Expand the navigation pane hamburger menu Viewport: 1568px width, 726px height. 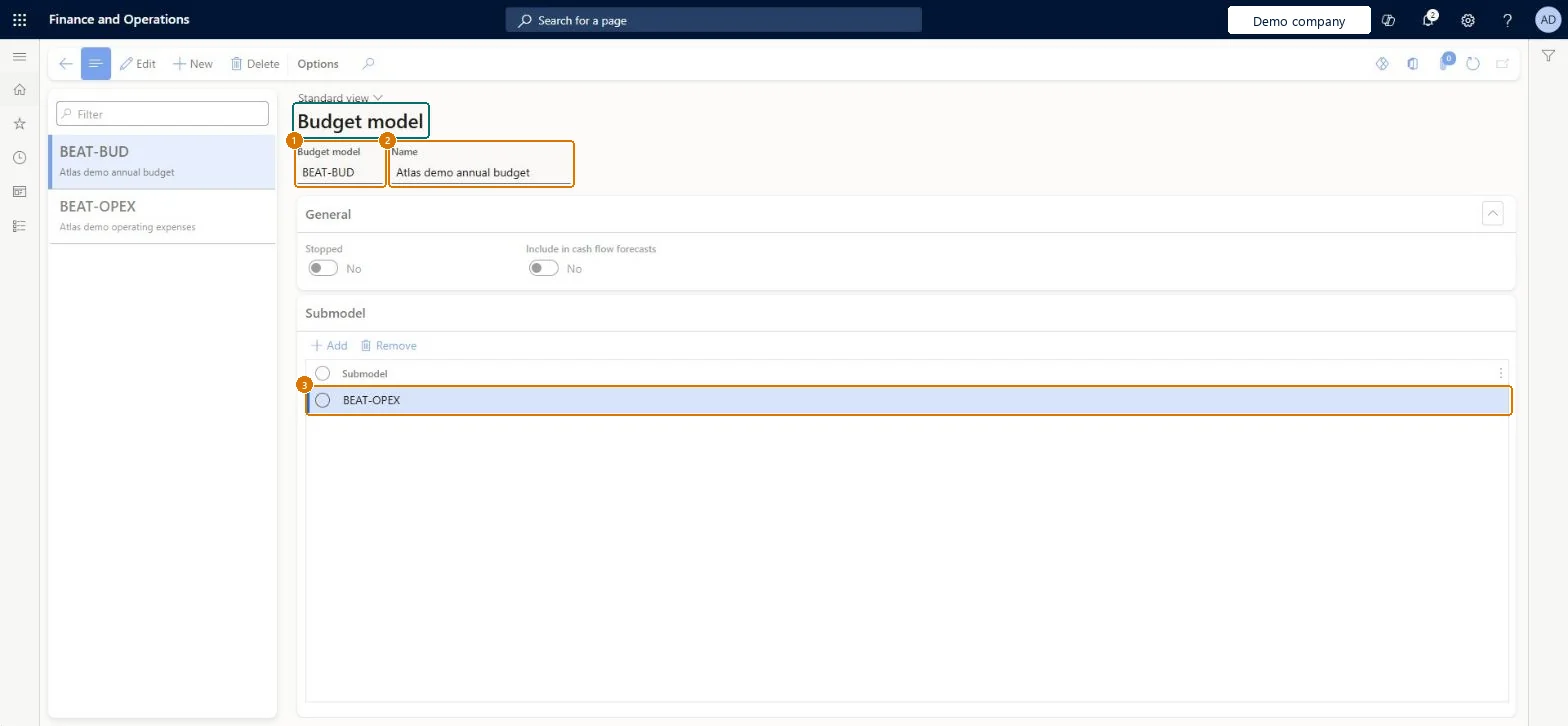point(19,57)
